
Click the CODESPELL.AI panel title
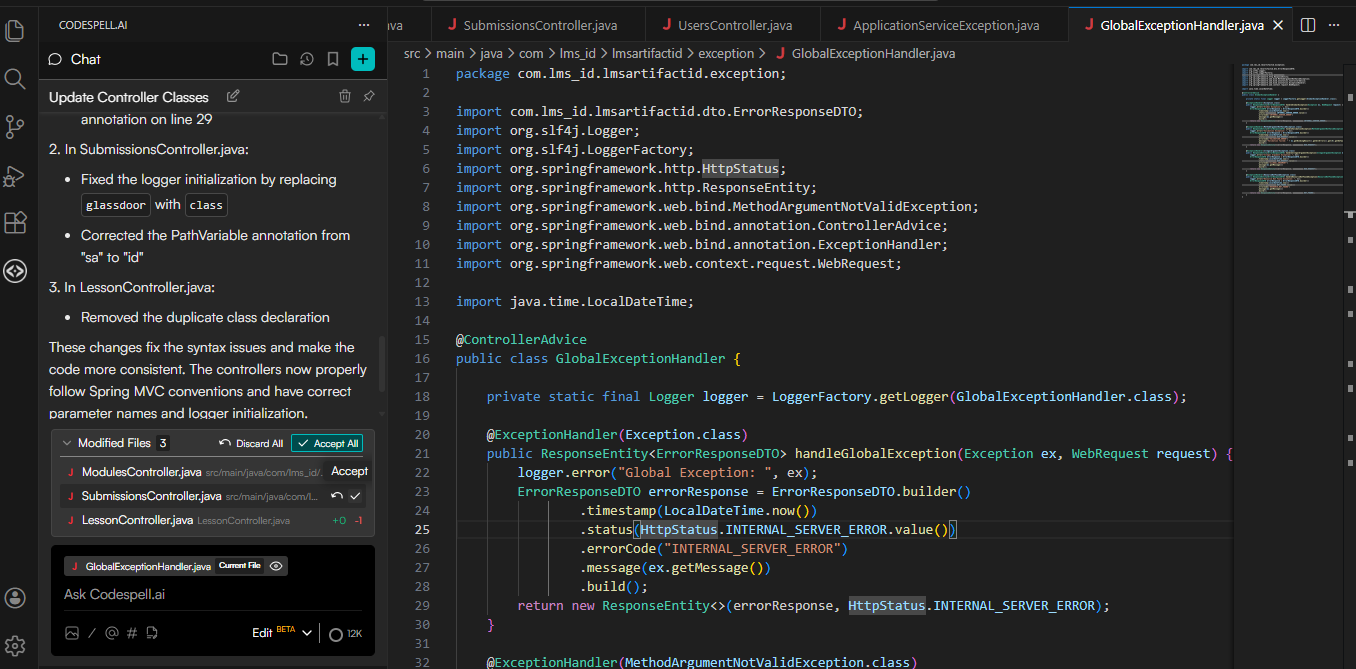pyautogui.click(x=91, y=24)
